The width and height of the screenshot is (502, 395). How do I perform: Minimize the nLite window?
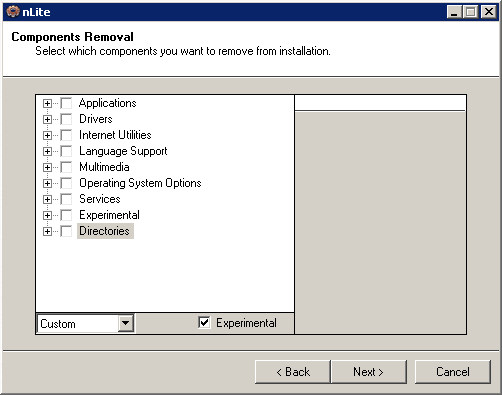point(454,12)
